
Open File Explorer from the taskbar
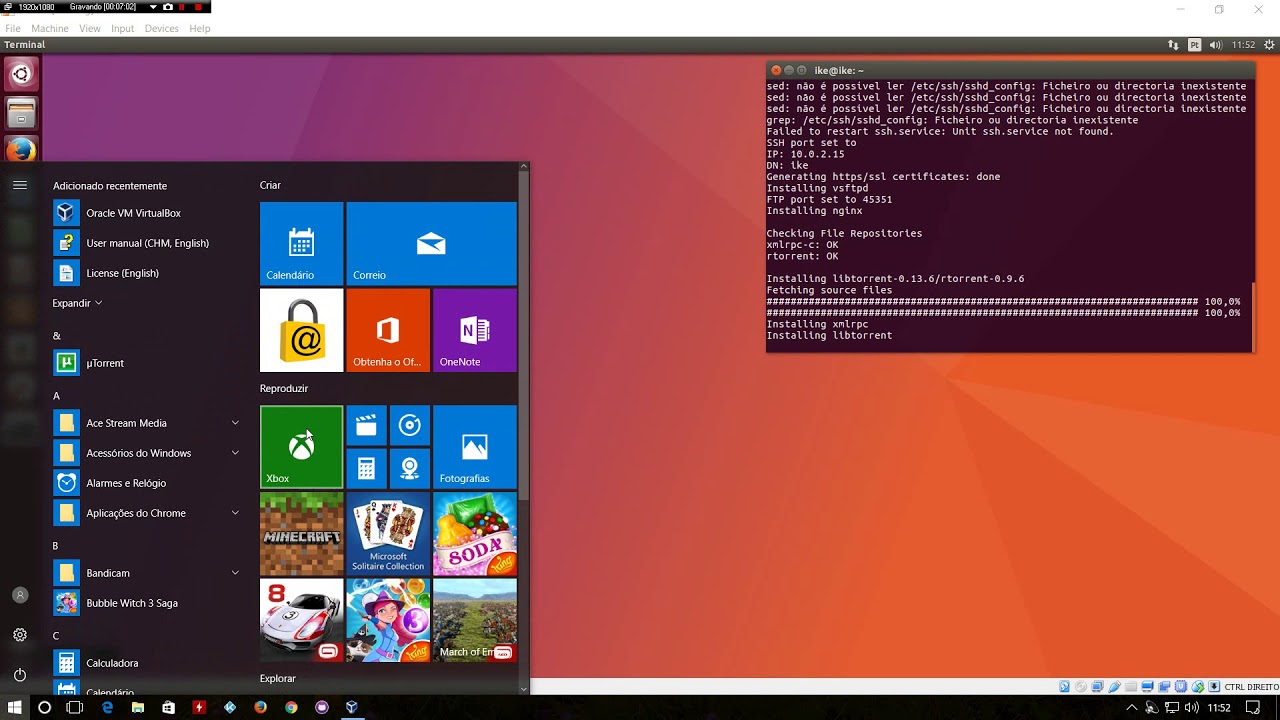[138, 707]
